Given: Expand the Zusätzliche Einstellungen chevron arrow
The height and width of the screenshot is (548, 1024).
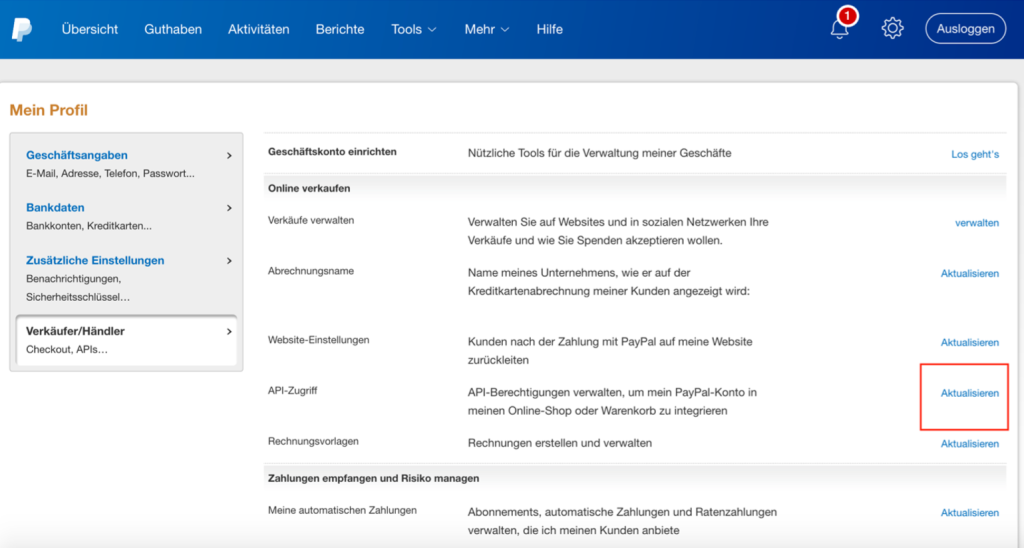Looking at the screenshot, I should pyautogui.click(x=229, y=261).
